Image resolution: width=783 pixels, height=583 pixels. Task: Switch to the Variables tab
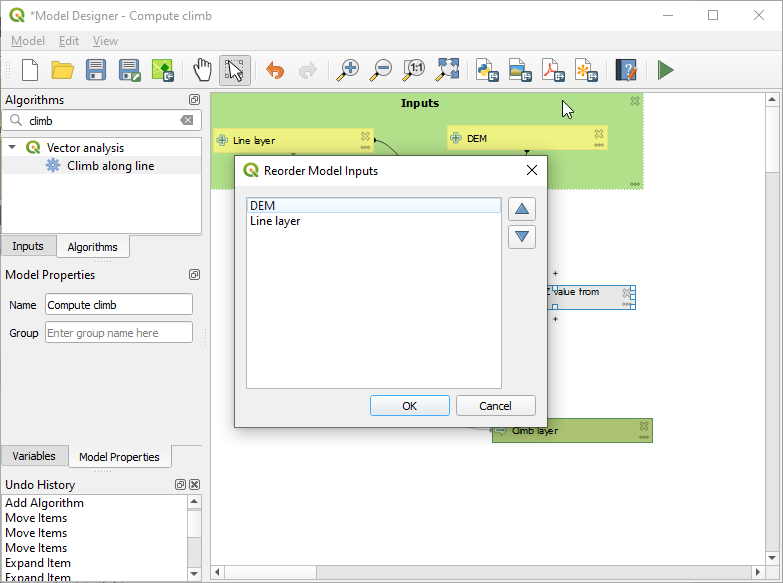(34, 456)
